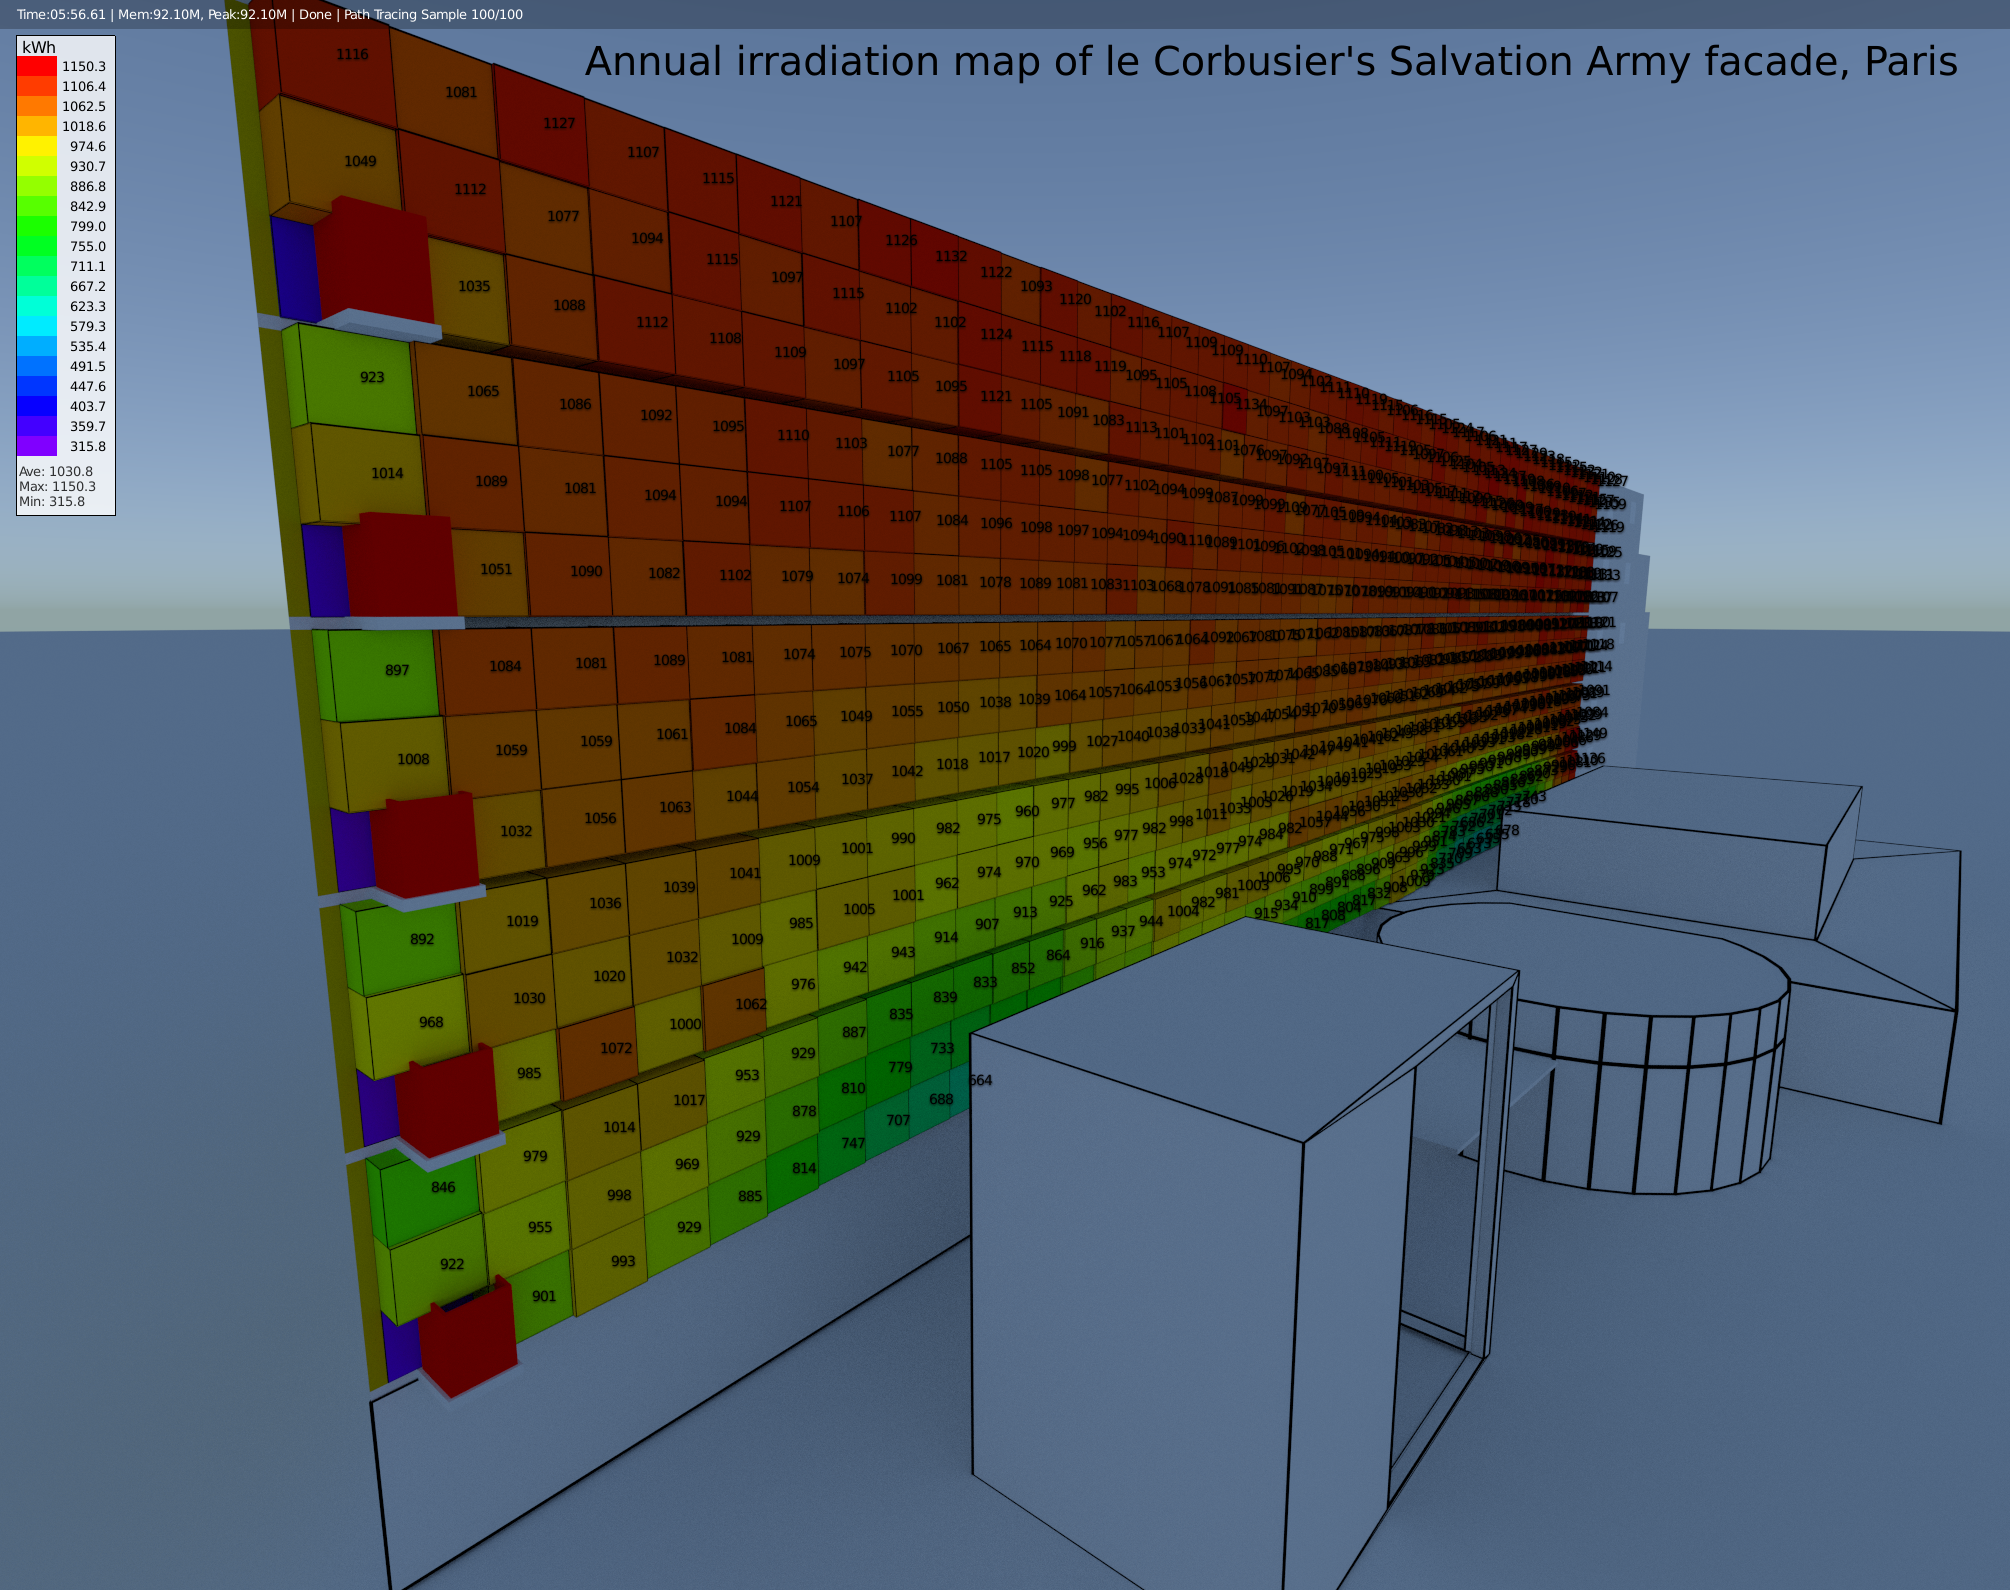
Task: Click the facade panel value 1127
Action: point(559,123)
